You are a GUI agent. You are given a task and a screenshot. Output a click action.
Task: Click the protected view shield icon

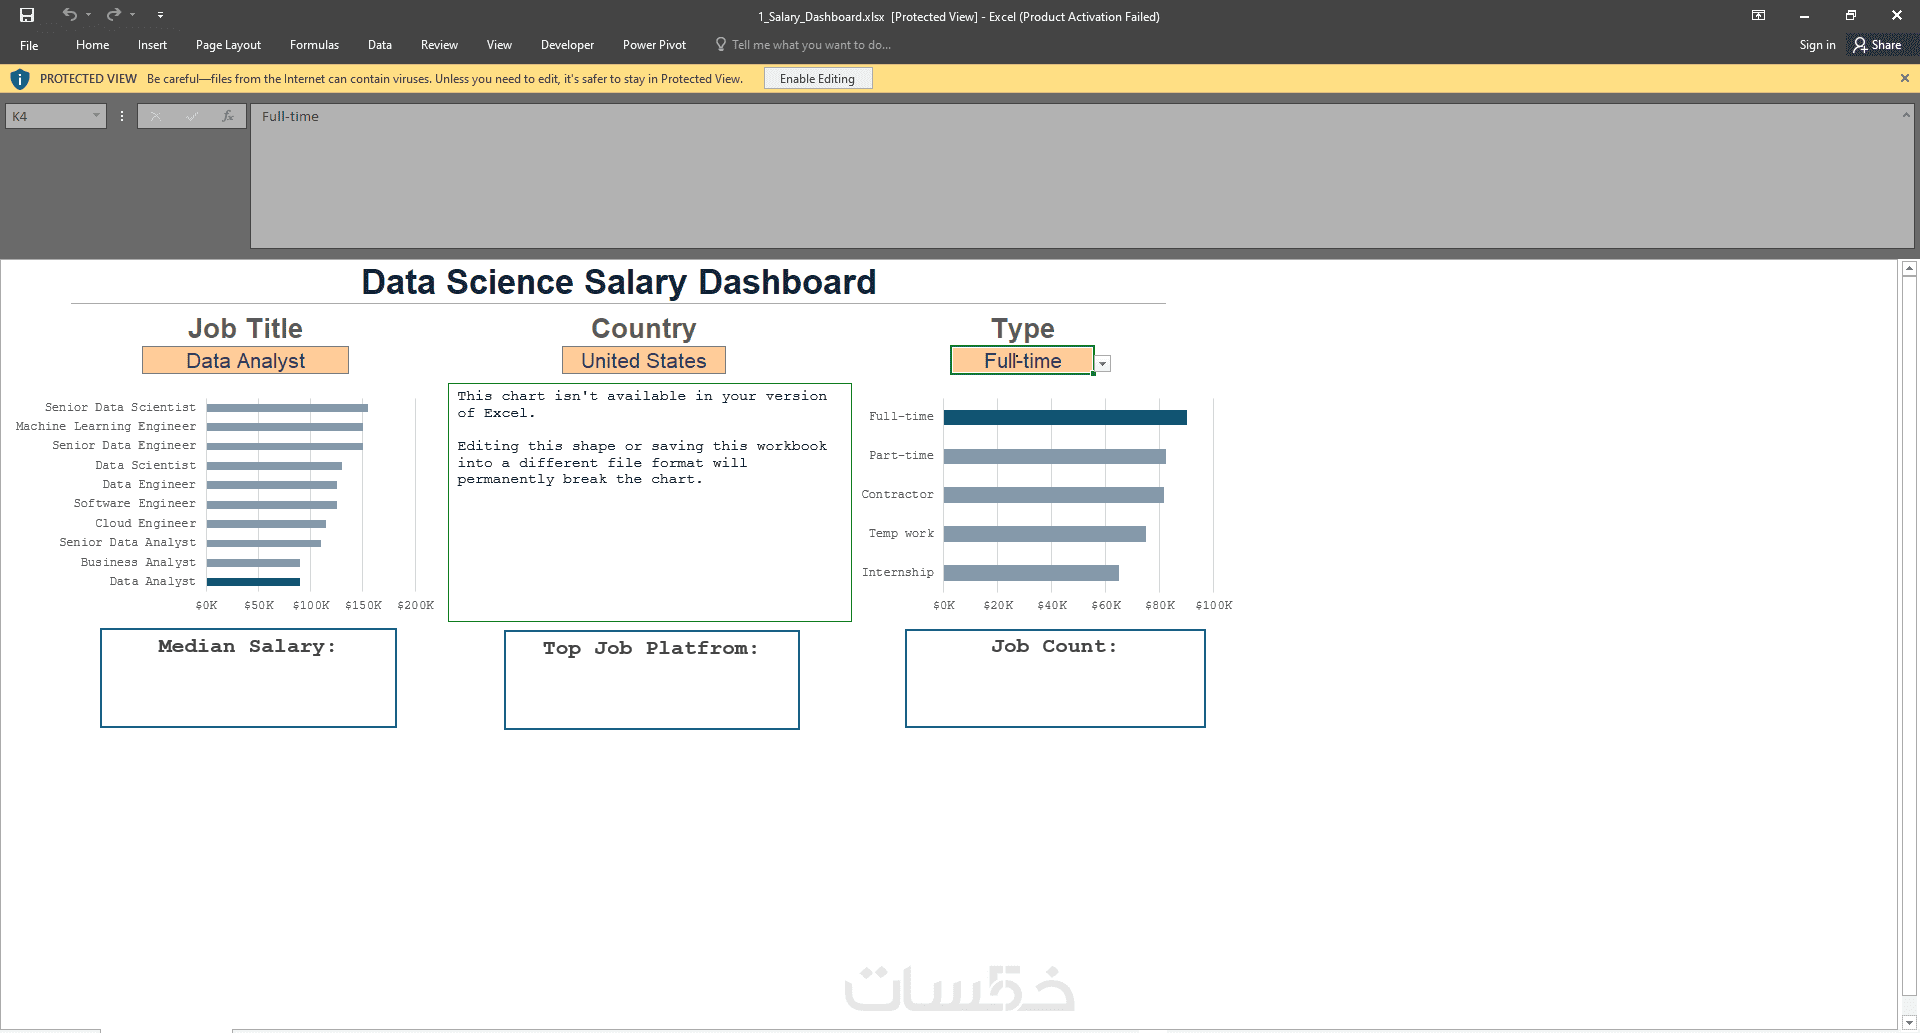(x=20, y=79)
